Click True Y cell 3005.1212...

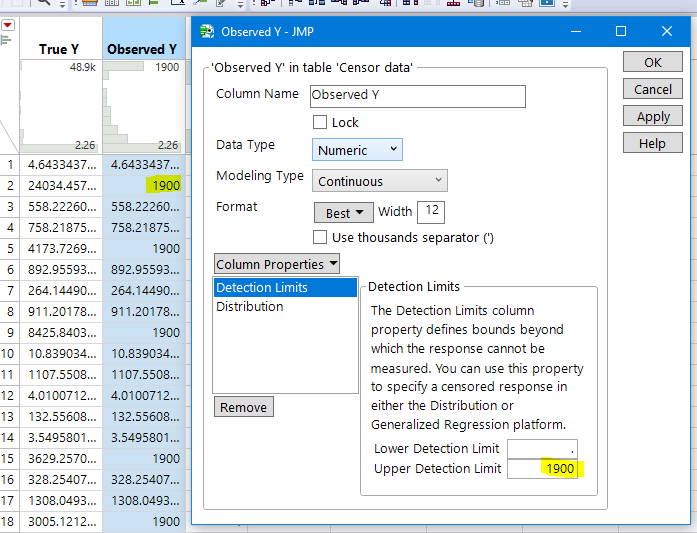(61, 521)
